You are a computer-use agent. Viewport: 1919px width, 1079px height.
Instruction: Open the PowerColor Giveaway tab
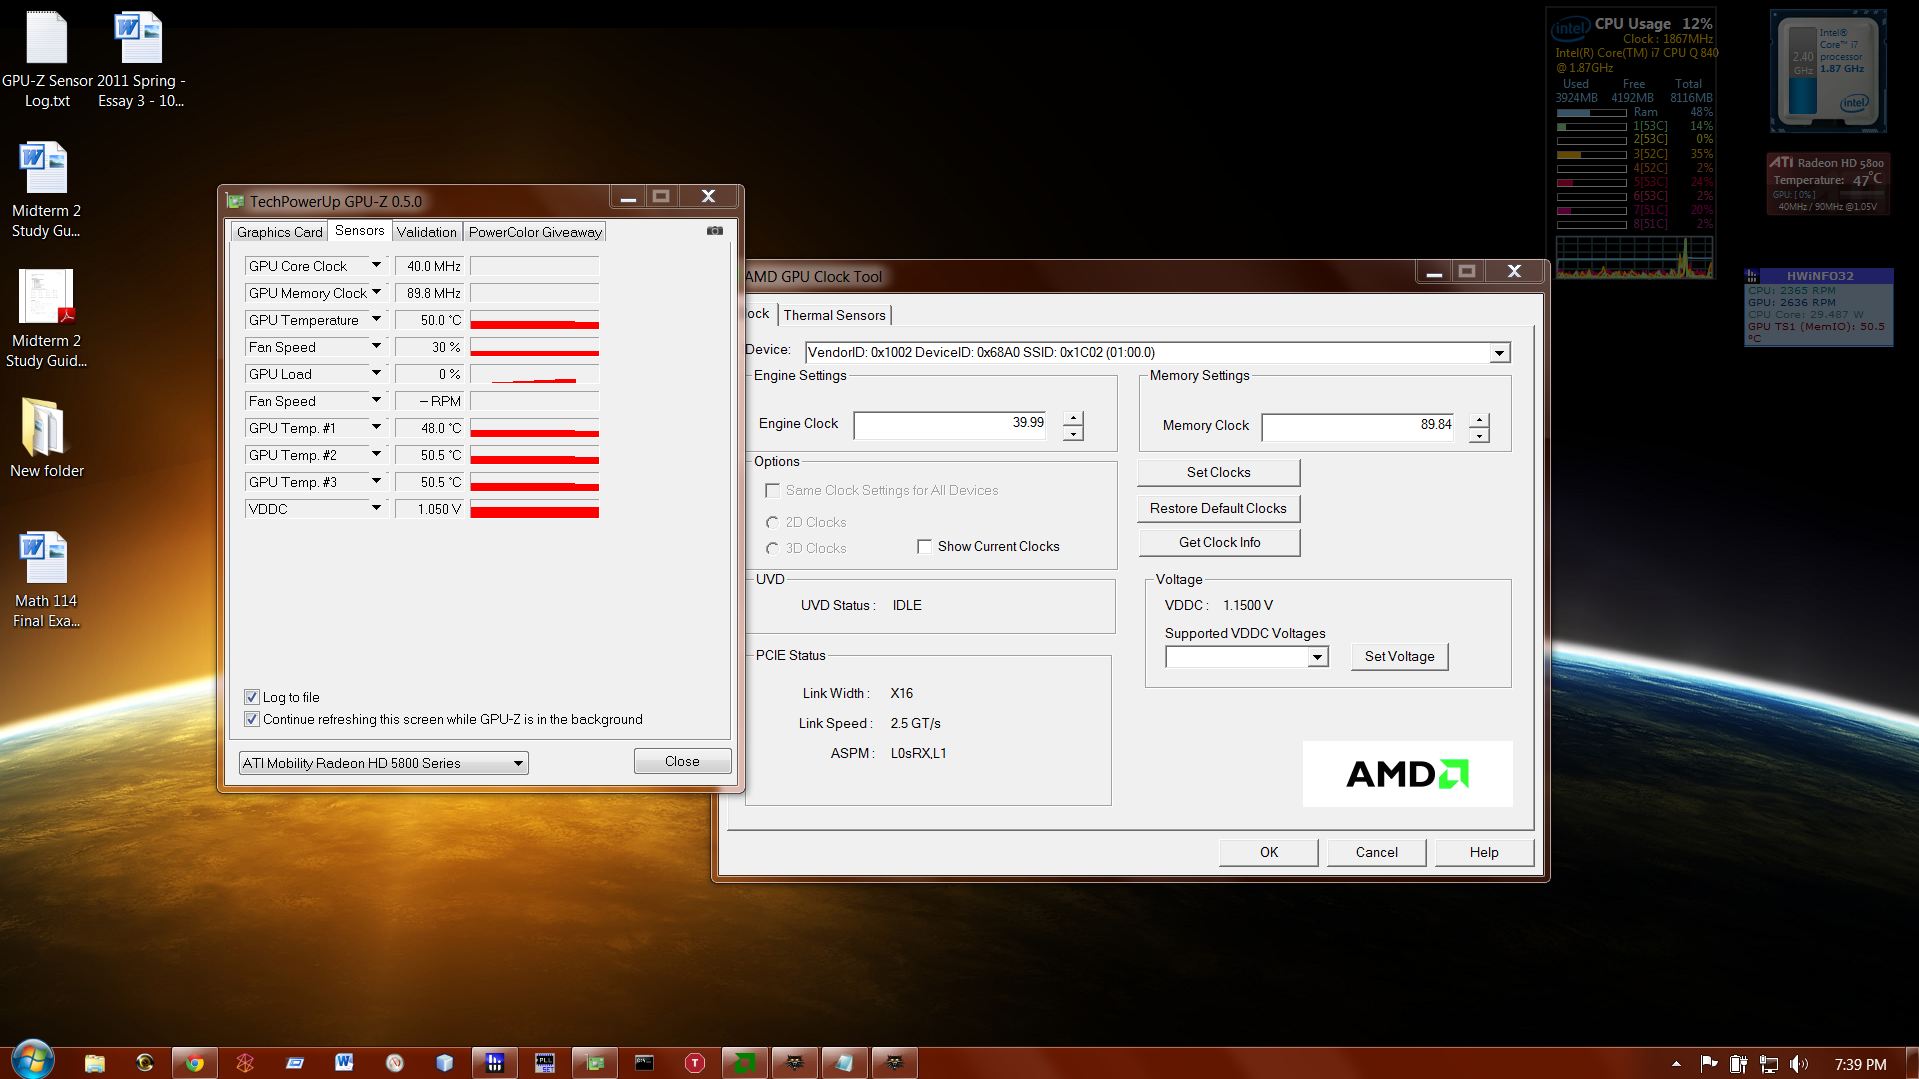tap(535, 232)
